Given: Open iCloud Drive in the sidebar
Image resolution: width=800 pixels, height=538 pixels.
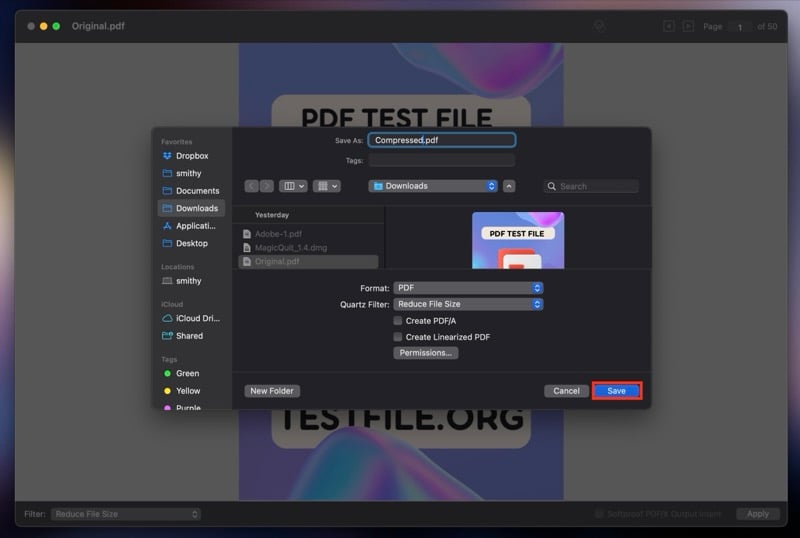Looking at the screenshot, I should click(x=191, y=318).
